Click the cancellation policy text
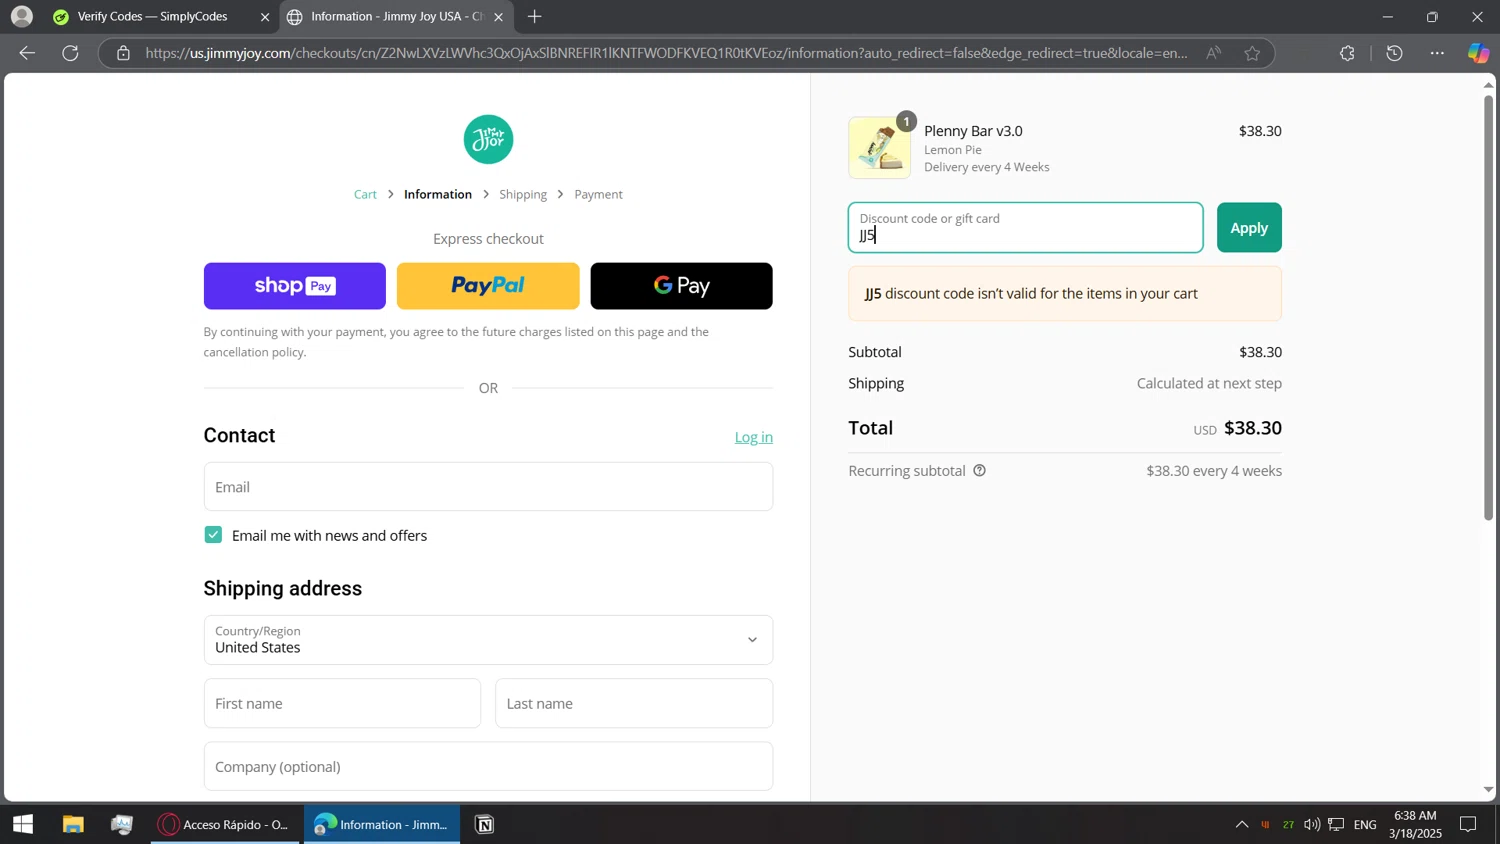 254,352
